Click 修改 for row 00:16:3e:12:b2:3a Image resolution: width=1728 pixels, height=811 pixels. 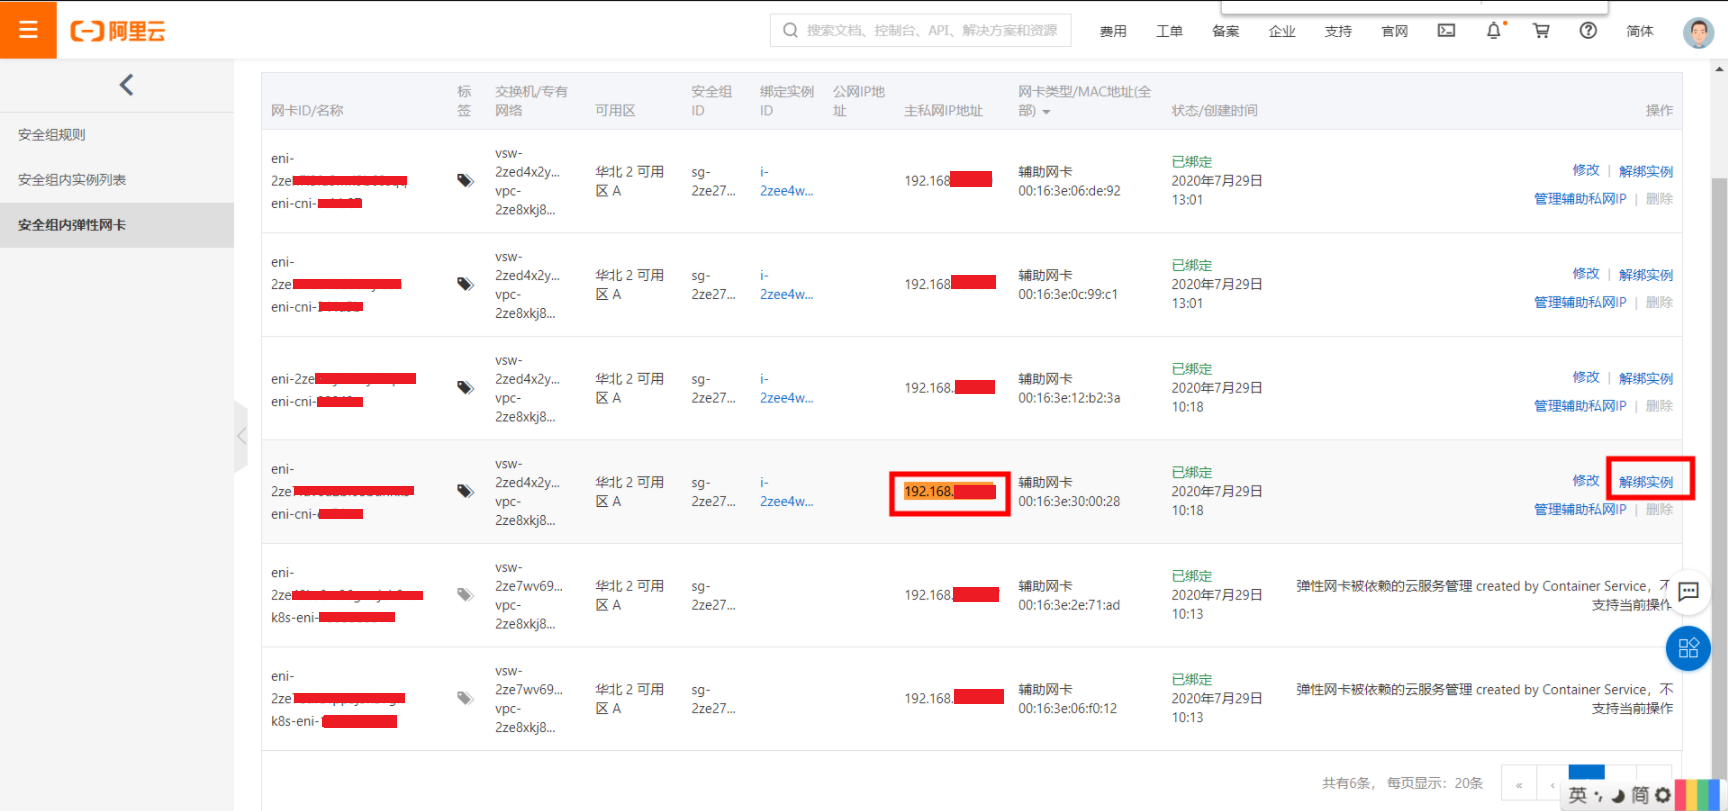point(1585,377)
